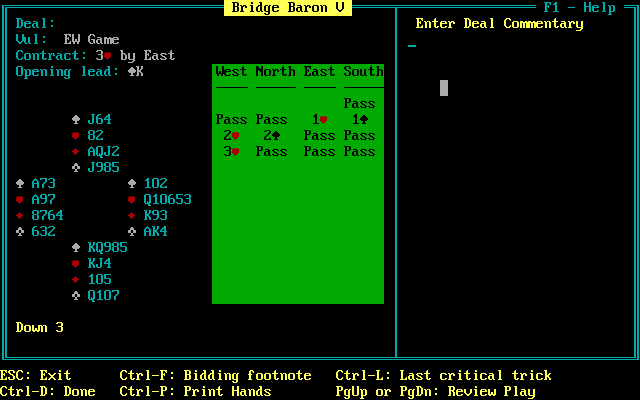The image size is (640, 400).
Task: Click the South column header
Action: click(x=363, y=71)
